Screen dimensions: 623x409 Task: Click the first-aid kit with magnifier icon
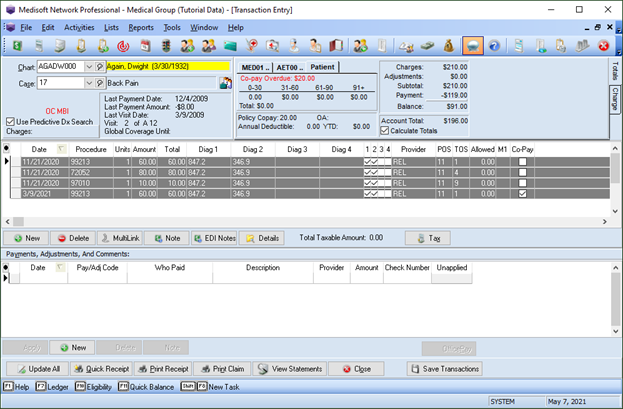point(273,46)
